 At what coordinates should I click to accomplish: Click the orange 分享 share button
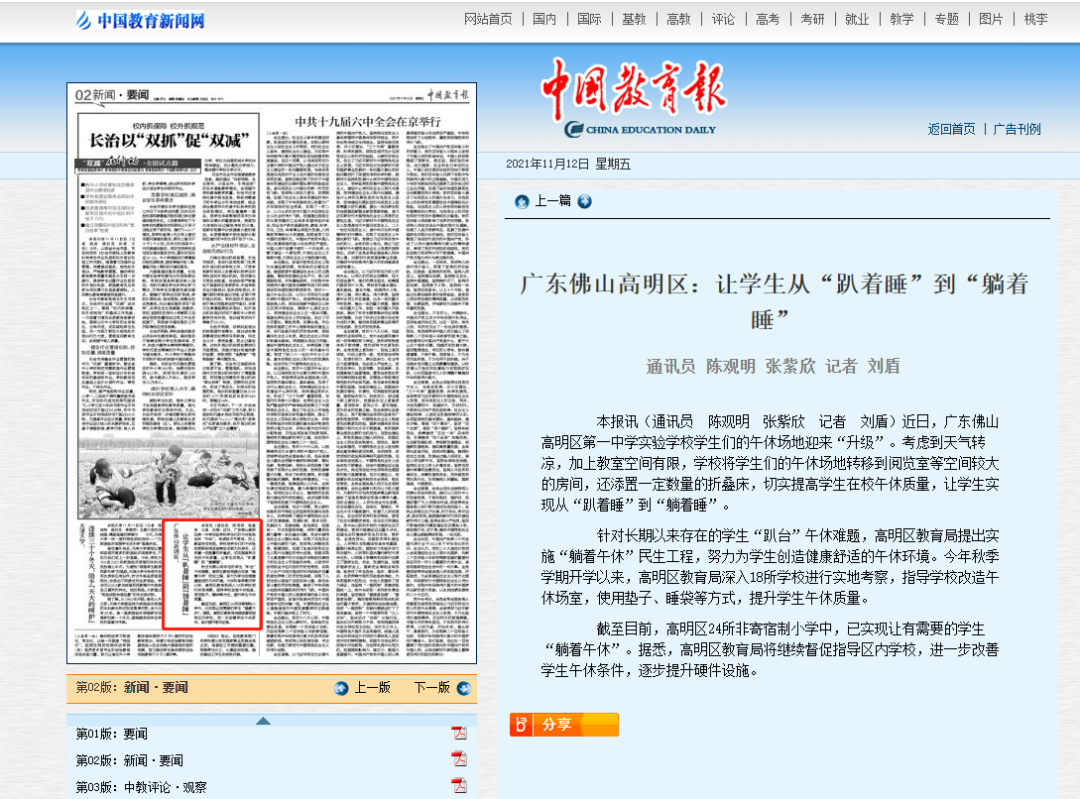coord(563,725)
